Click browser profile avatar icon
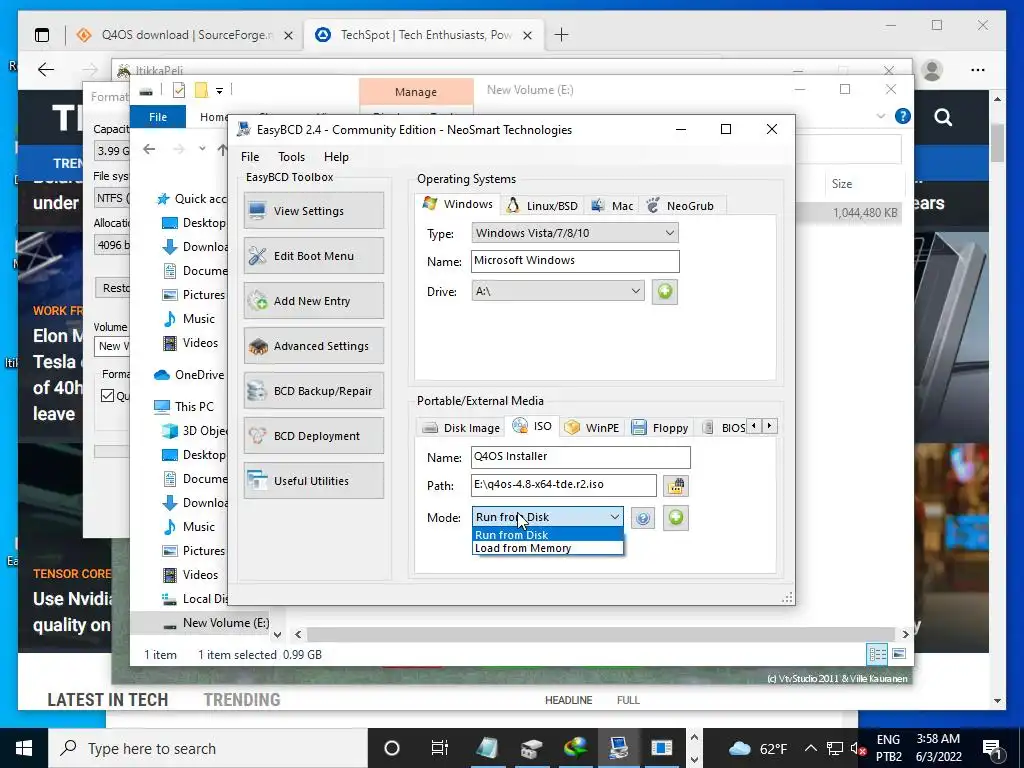The image size is (1024, 768). 932,70
